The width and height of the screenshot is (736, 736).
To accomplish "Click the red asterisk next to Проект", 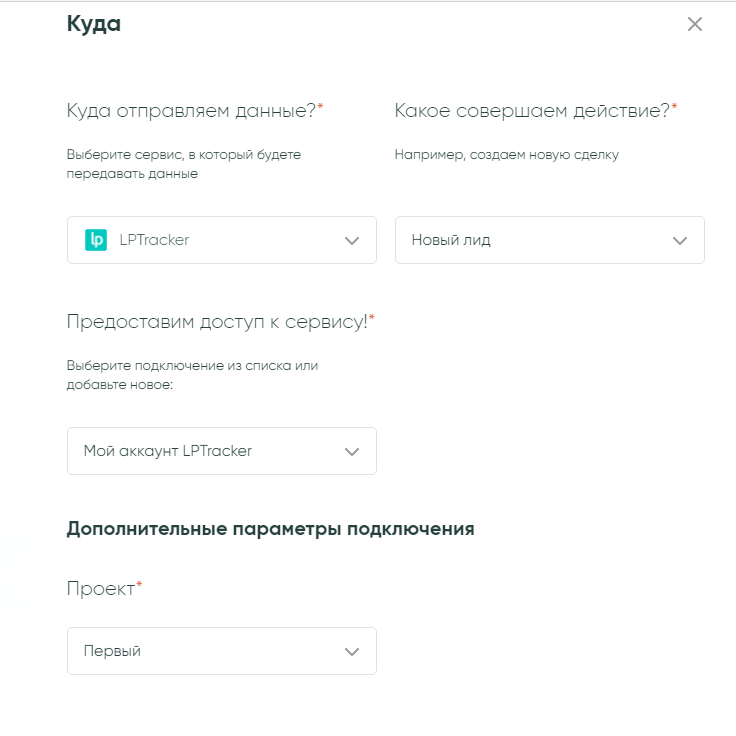I will click(x=139, y=586).
